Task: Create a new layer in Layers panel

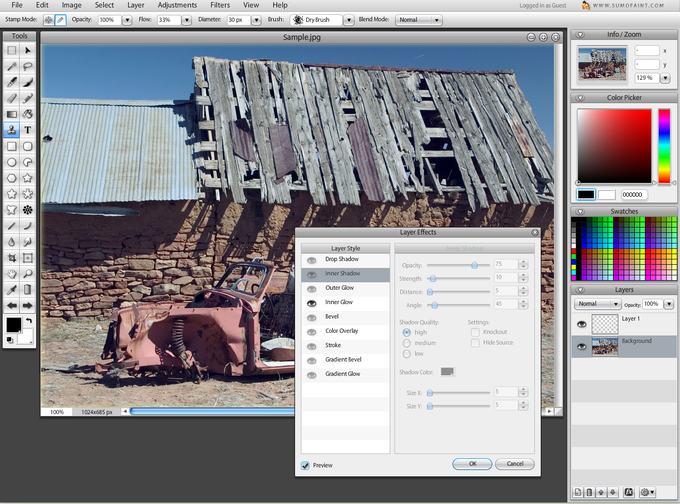Action: [577, 492]
